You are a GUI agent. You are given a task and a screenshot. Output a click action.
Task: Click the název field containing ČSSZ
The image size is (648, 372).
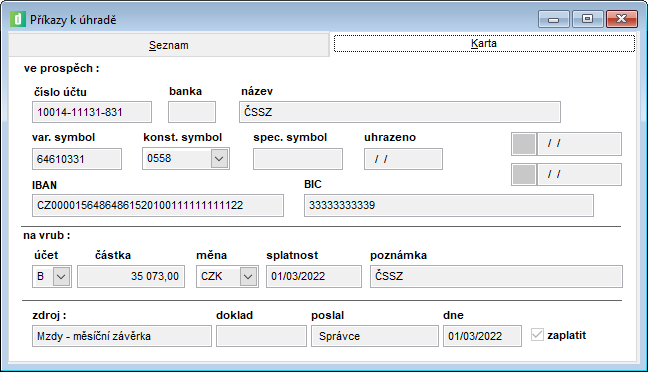[400, 112]
